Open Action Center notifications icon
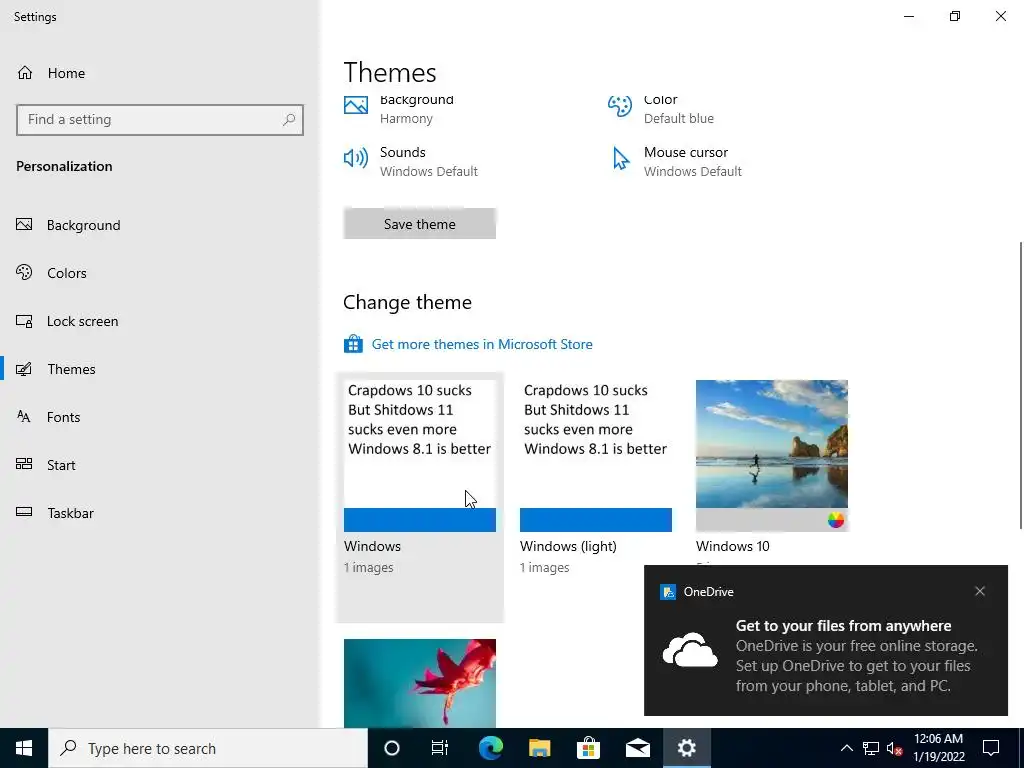This screenshot has width=1024, height=768. coord(991,748)
